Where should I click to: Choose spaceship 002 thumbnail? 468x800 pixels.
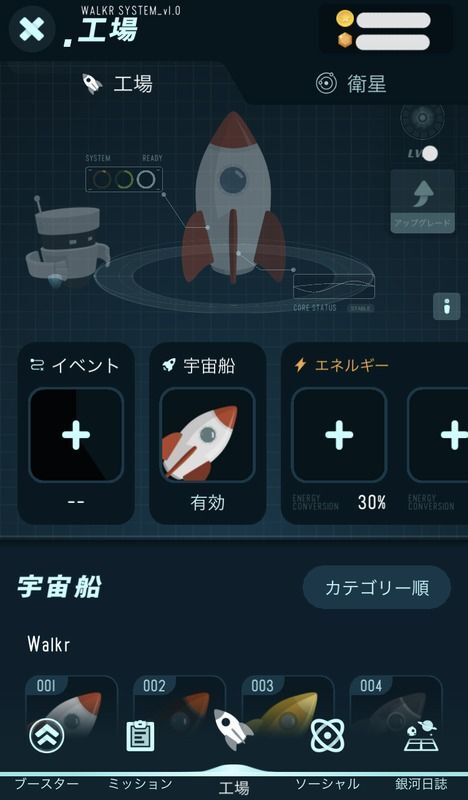coord(180,709)
